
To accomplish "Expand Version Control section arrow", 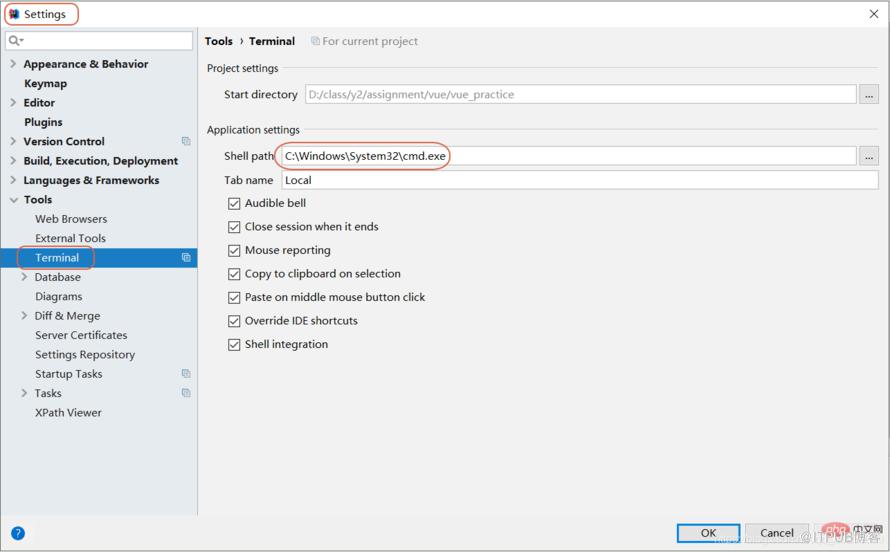I will click(13, 141).
